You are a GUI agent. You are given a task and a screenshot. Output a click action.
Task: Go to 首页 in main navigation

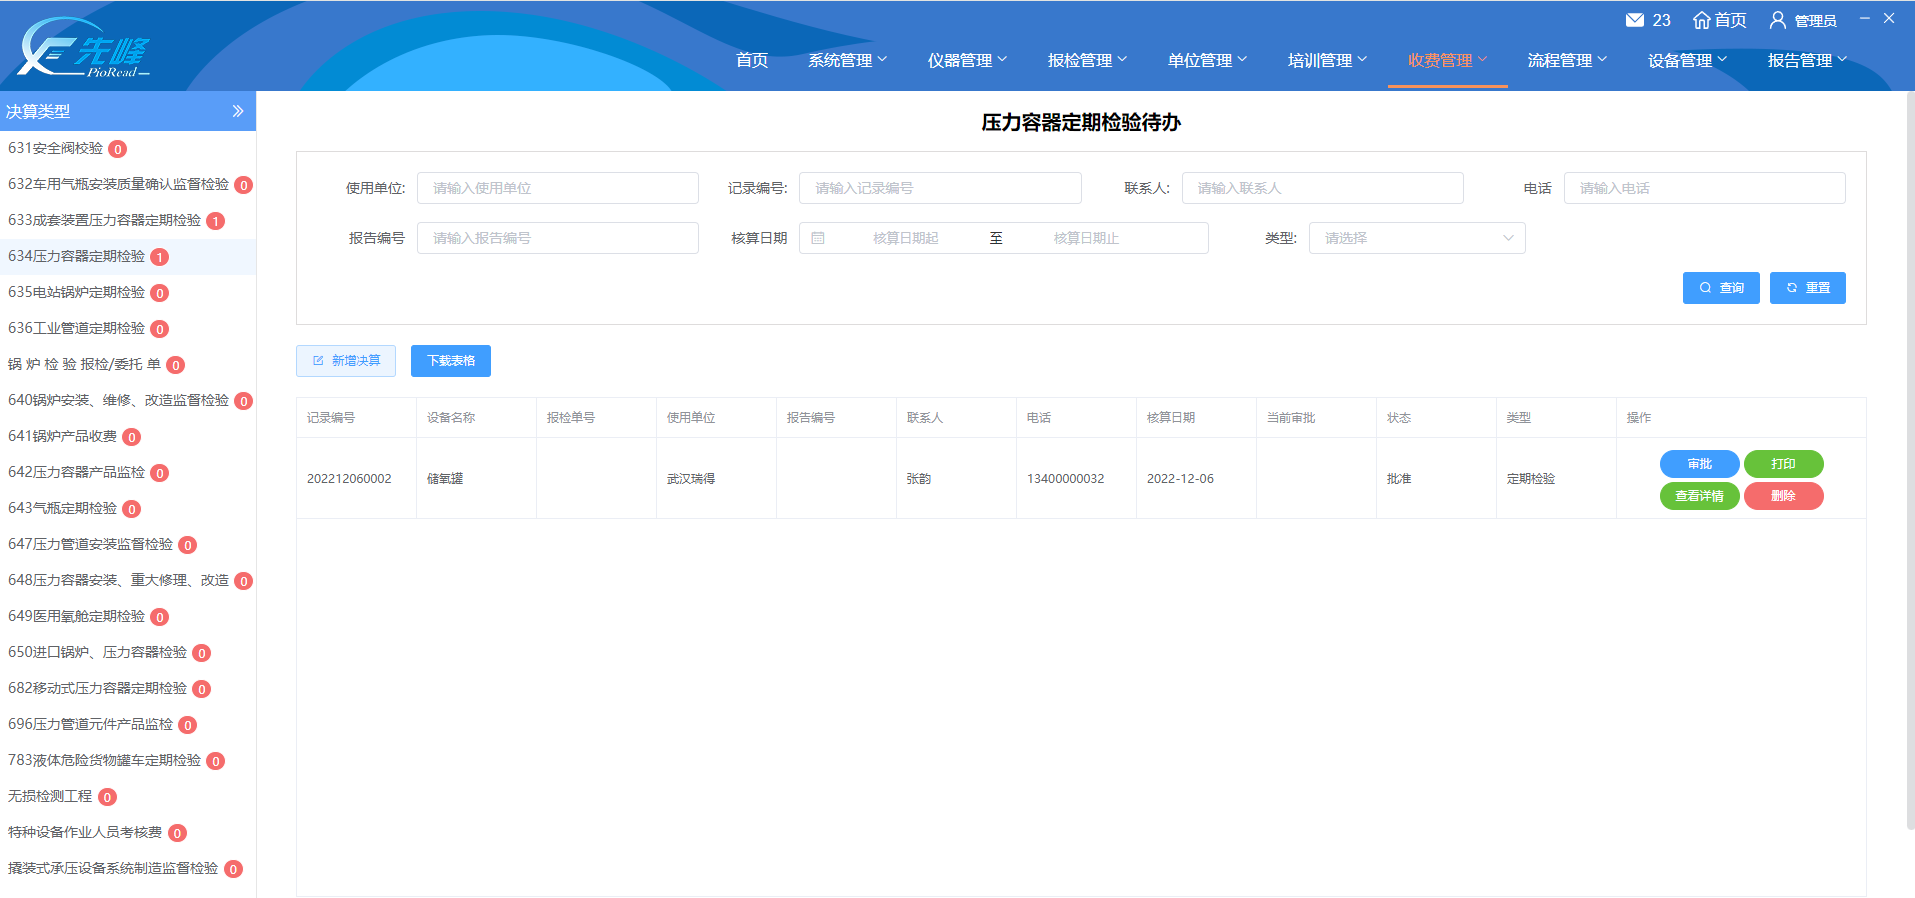(x=752, y=60)
